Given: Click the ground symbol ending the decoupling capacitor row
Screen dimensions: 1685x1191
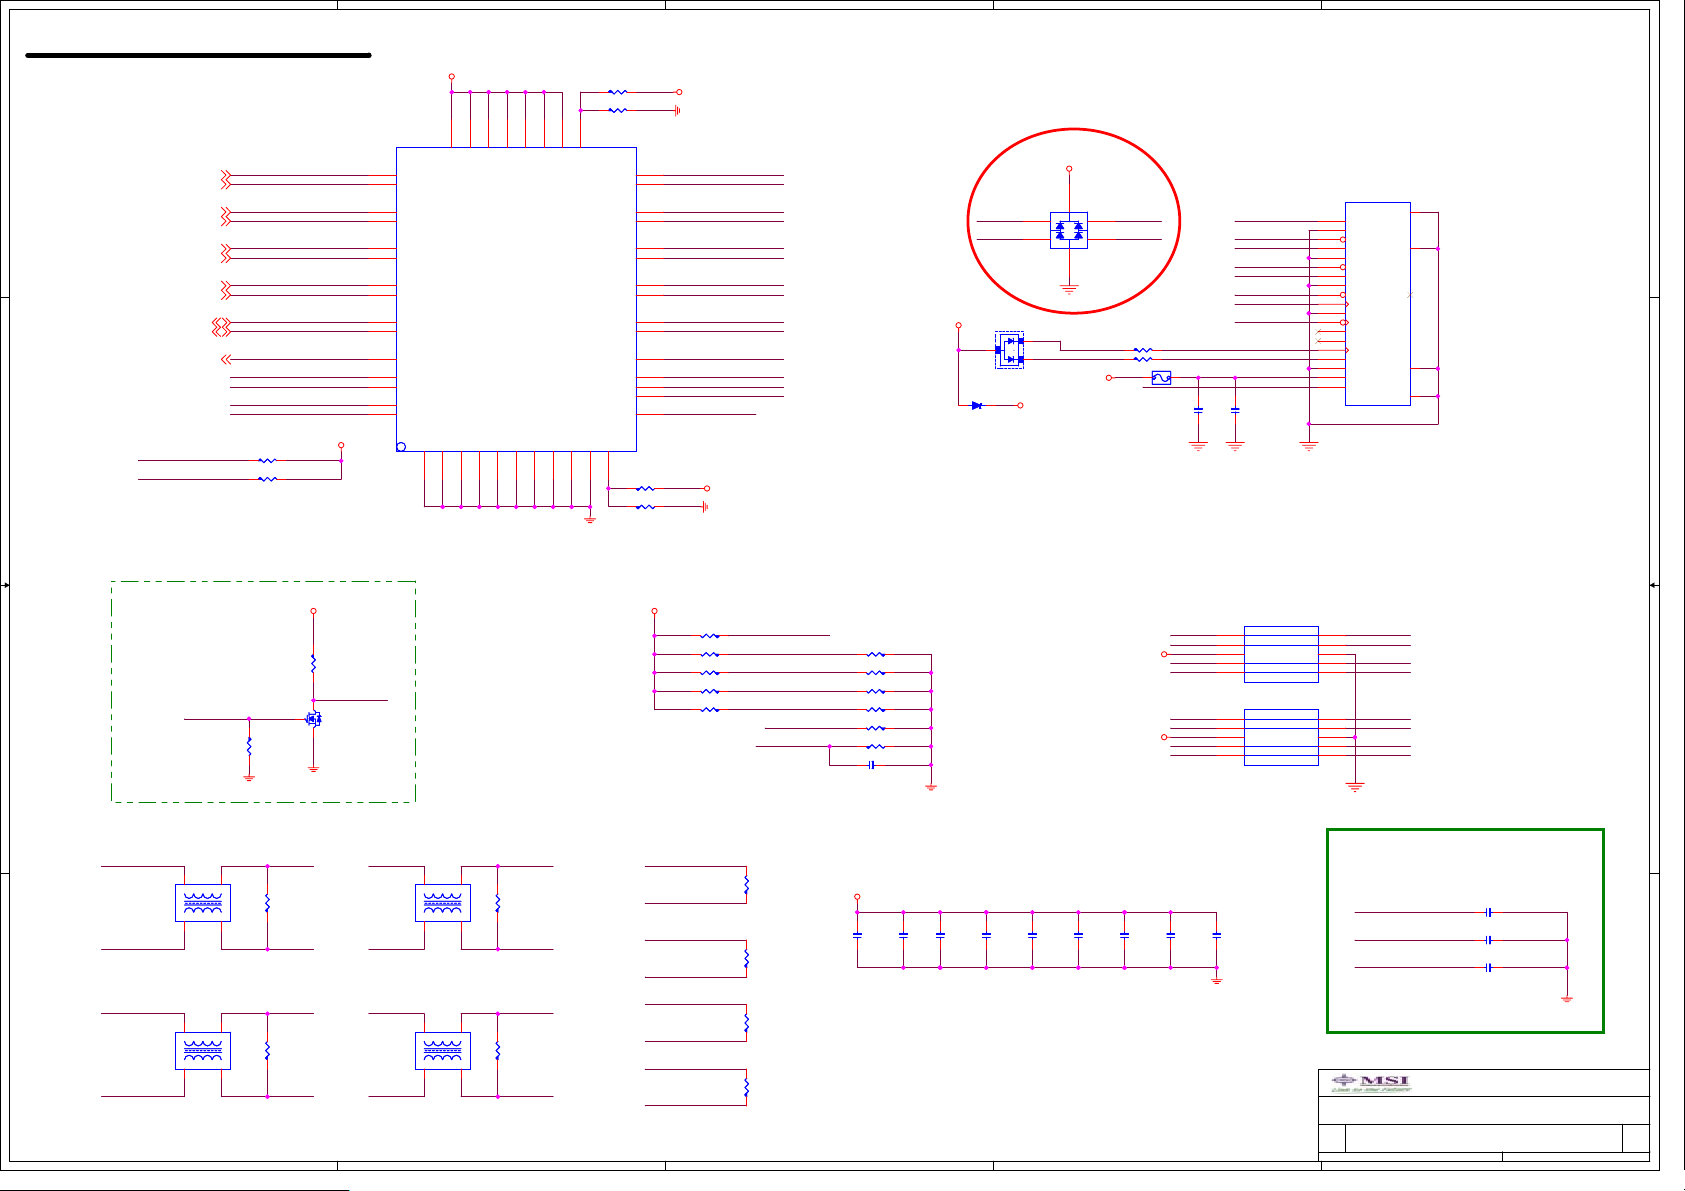Looking at the screenshot, I should [1217, 981].
